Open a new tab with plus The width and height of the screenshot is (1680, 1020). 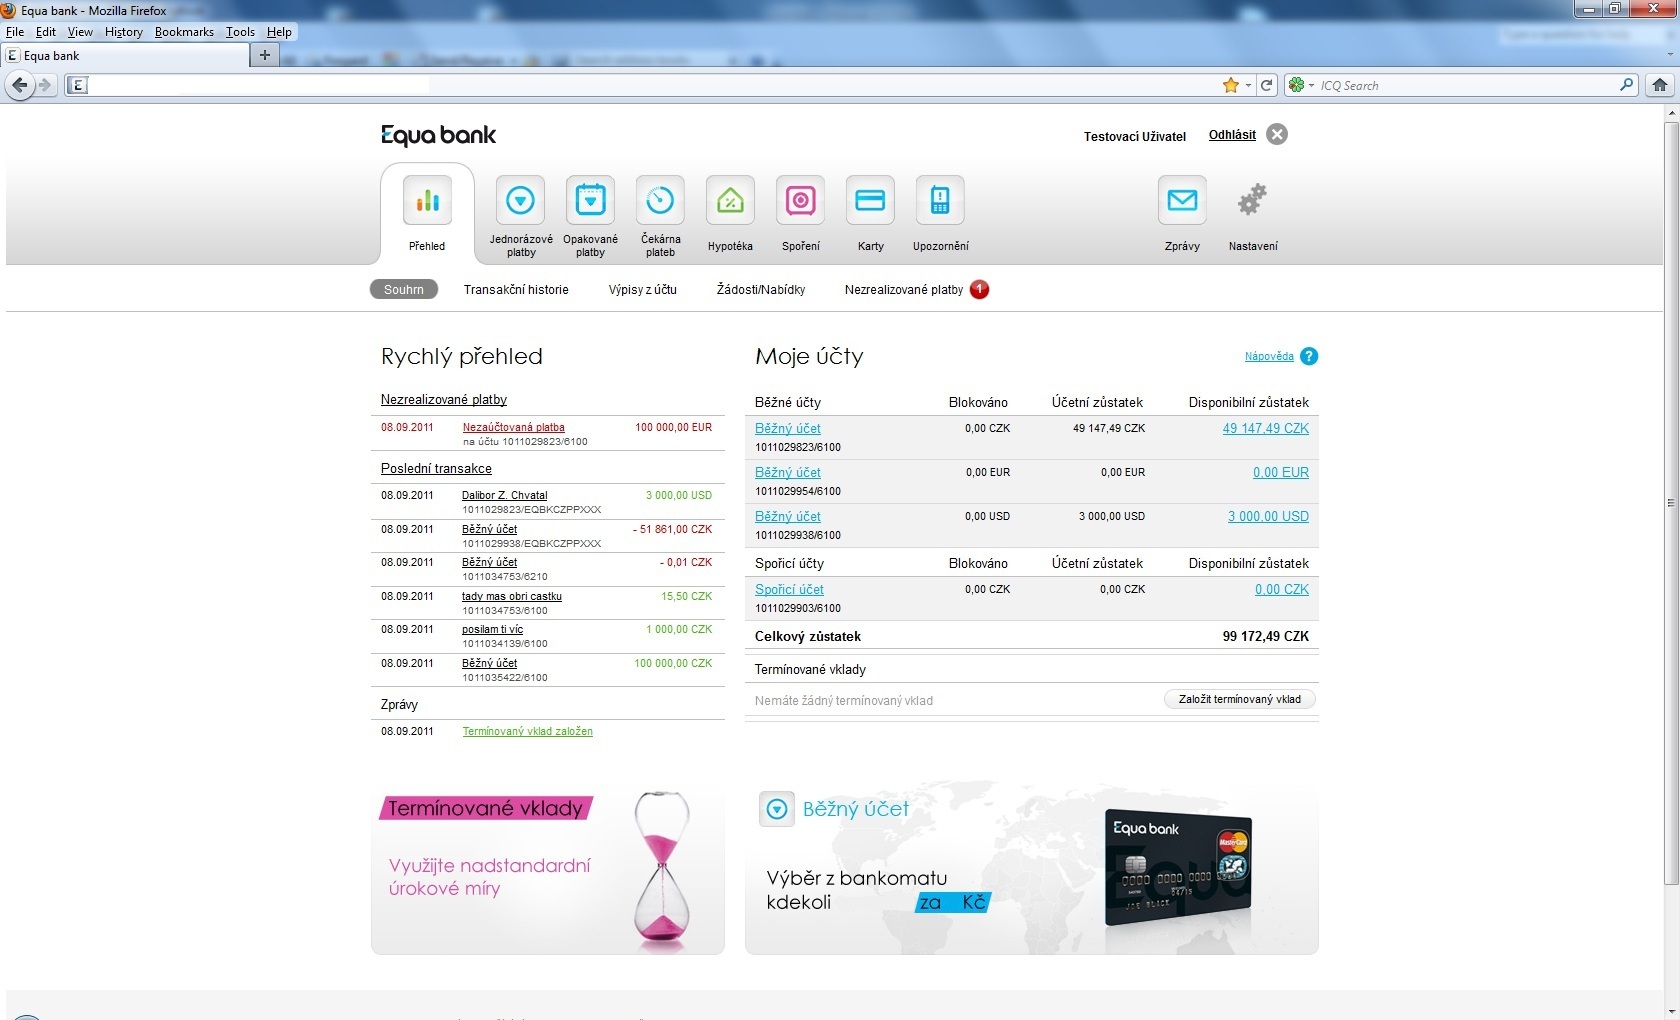click(264, 55)
